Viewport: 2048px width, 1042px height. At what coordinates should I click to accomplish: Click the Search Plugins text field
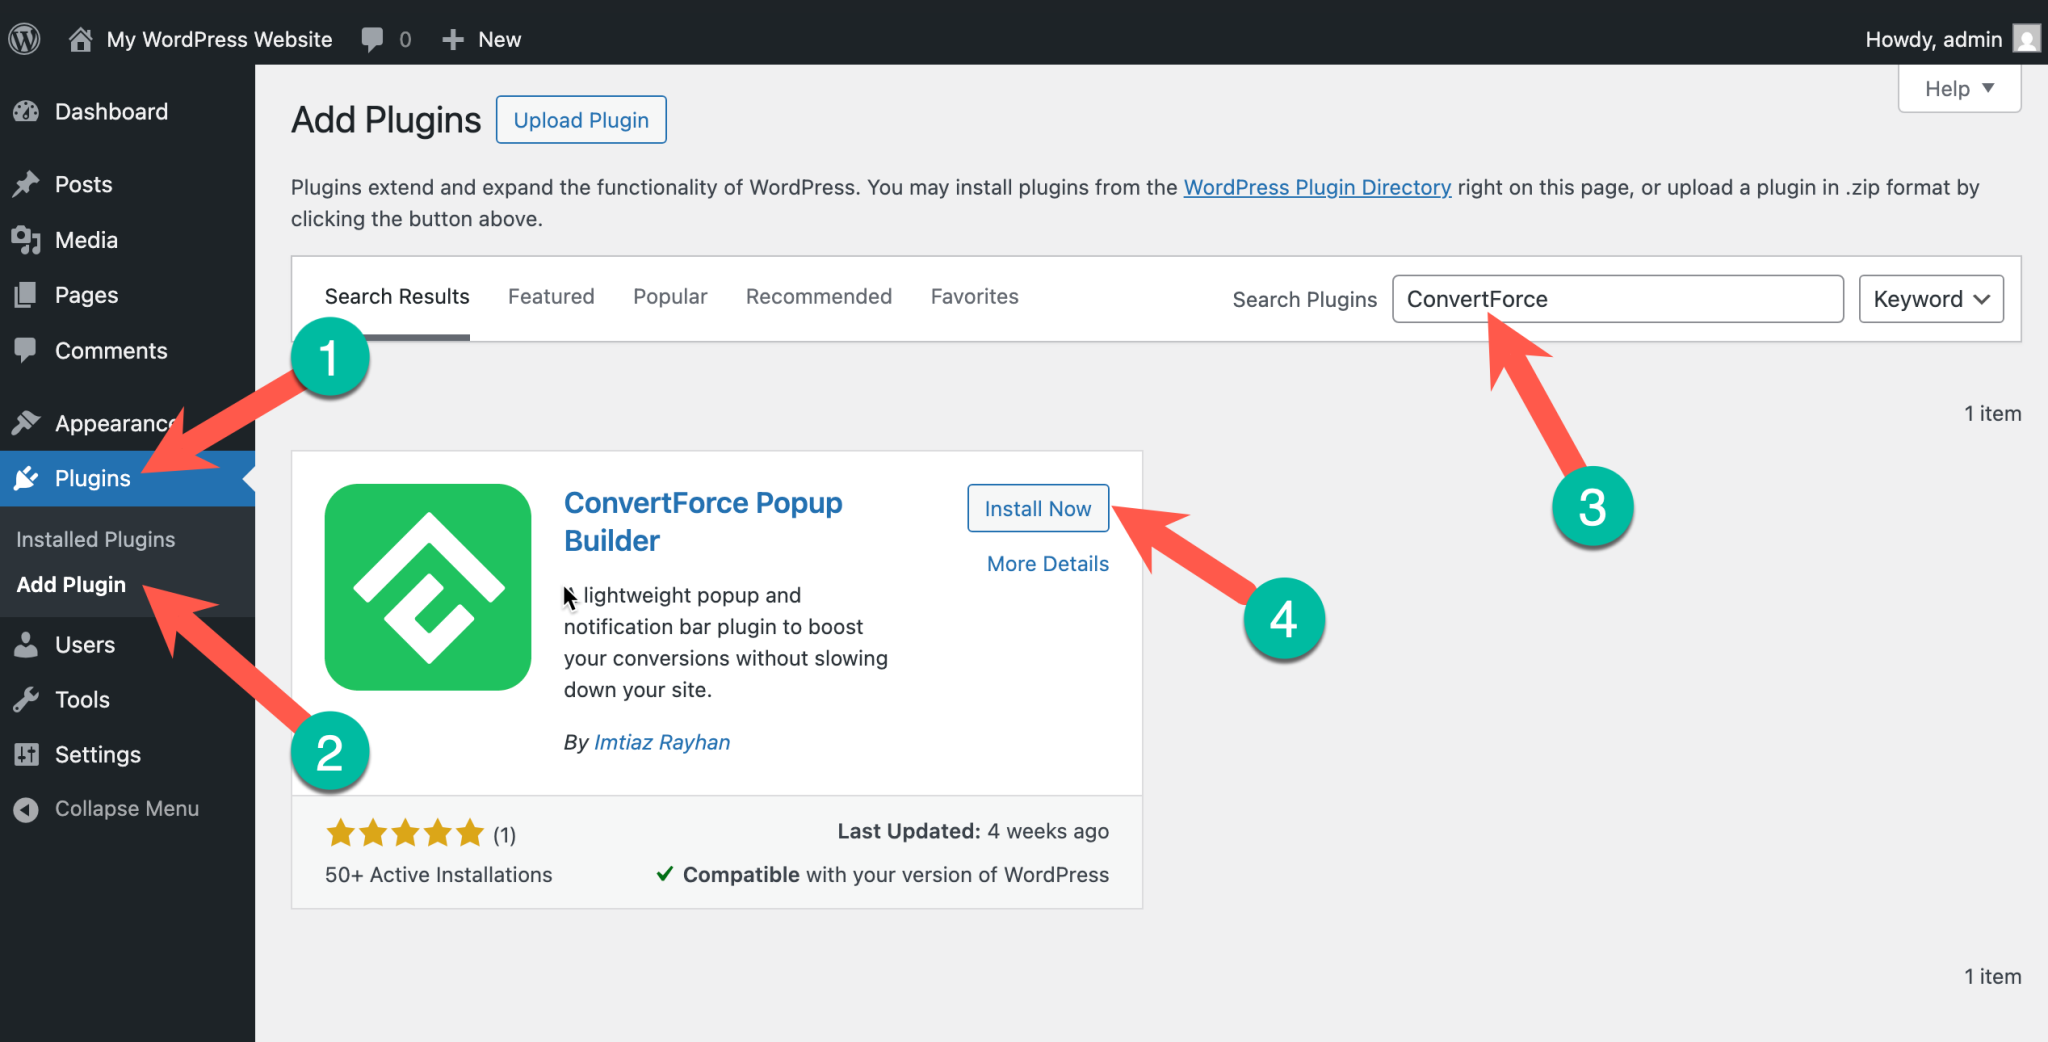click(x=1617, y=299)
